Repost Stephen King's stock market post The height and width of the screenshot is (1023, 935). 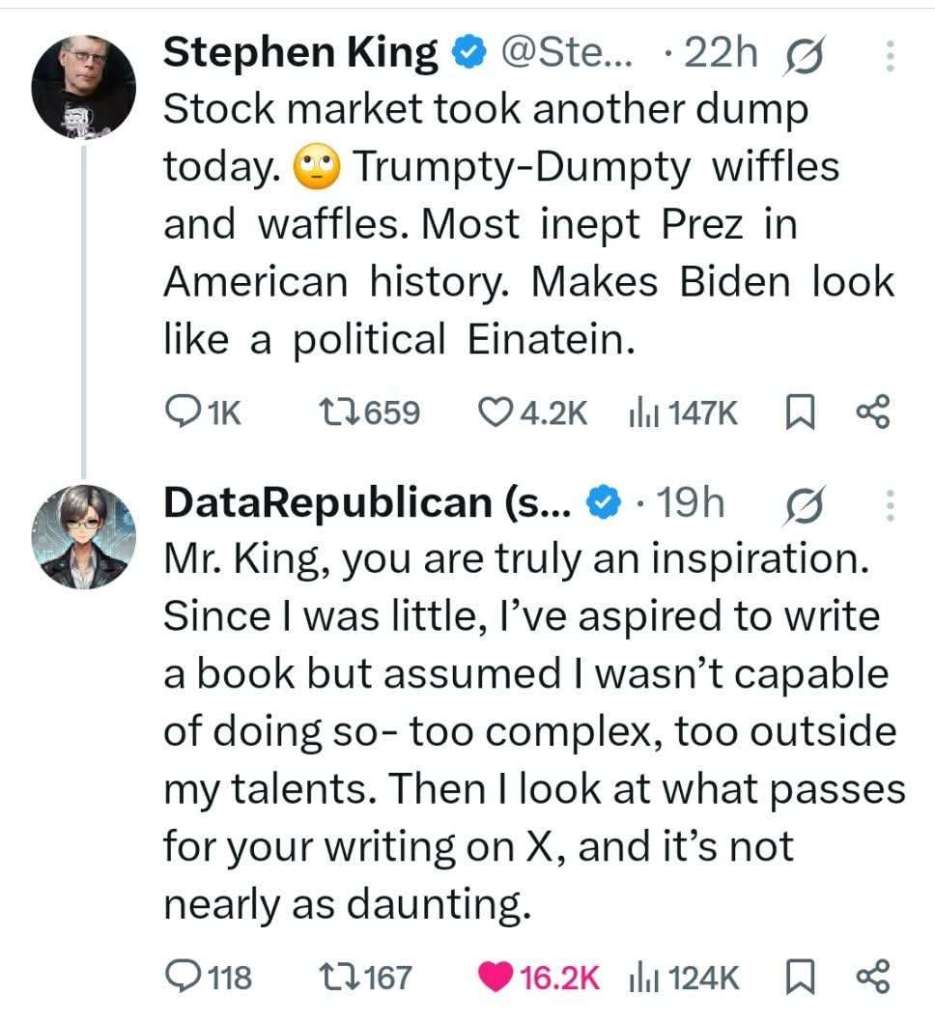(x=332, y=410)
